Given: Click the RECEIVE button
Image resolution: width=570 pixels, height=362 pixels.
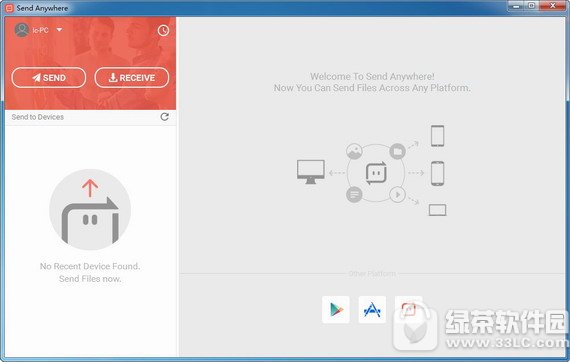Looking at the screenshot, I should 132,77.
